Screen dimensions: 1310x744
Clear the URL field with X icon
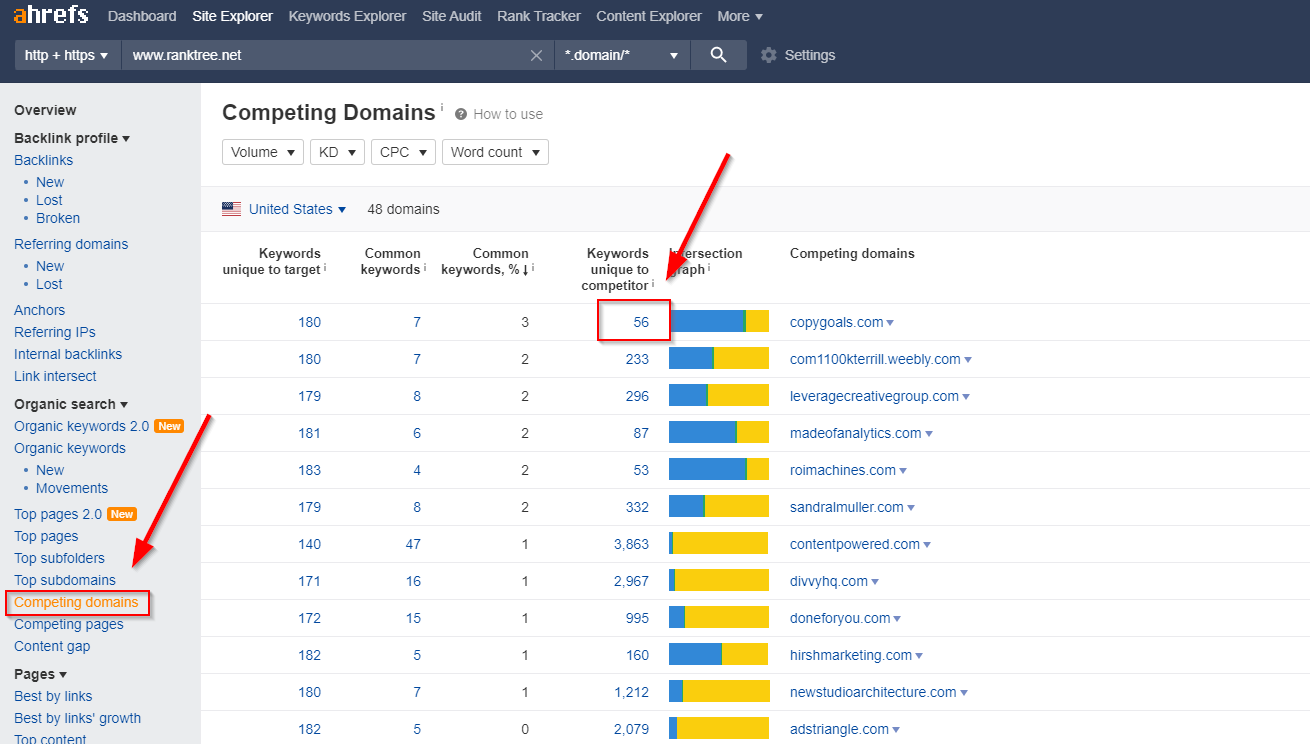coord(537,55)
